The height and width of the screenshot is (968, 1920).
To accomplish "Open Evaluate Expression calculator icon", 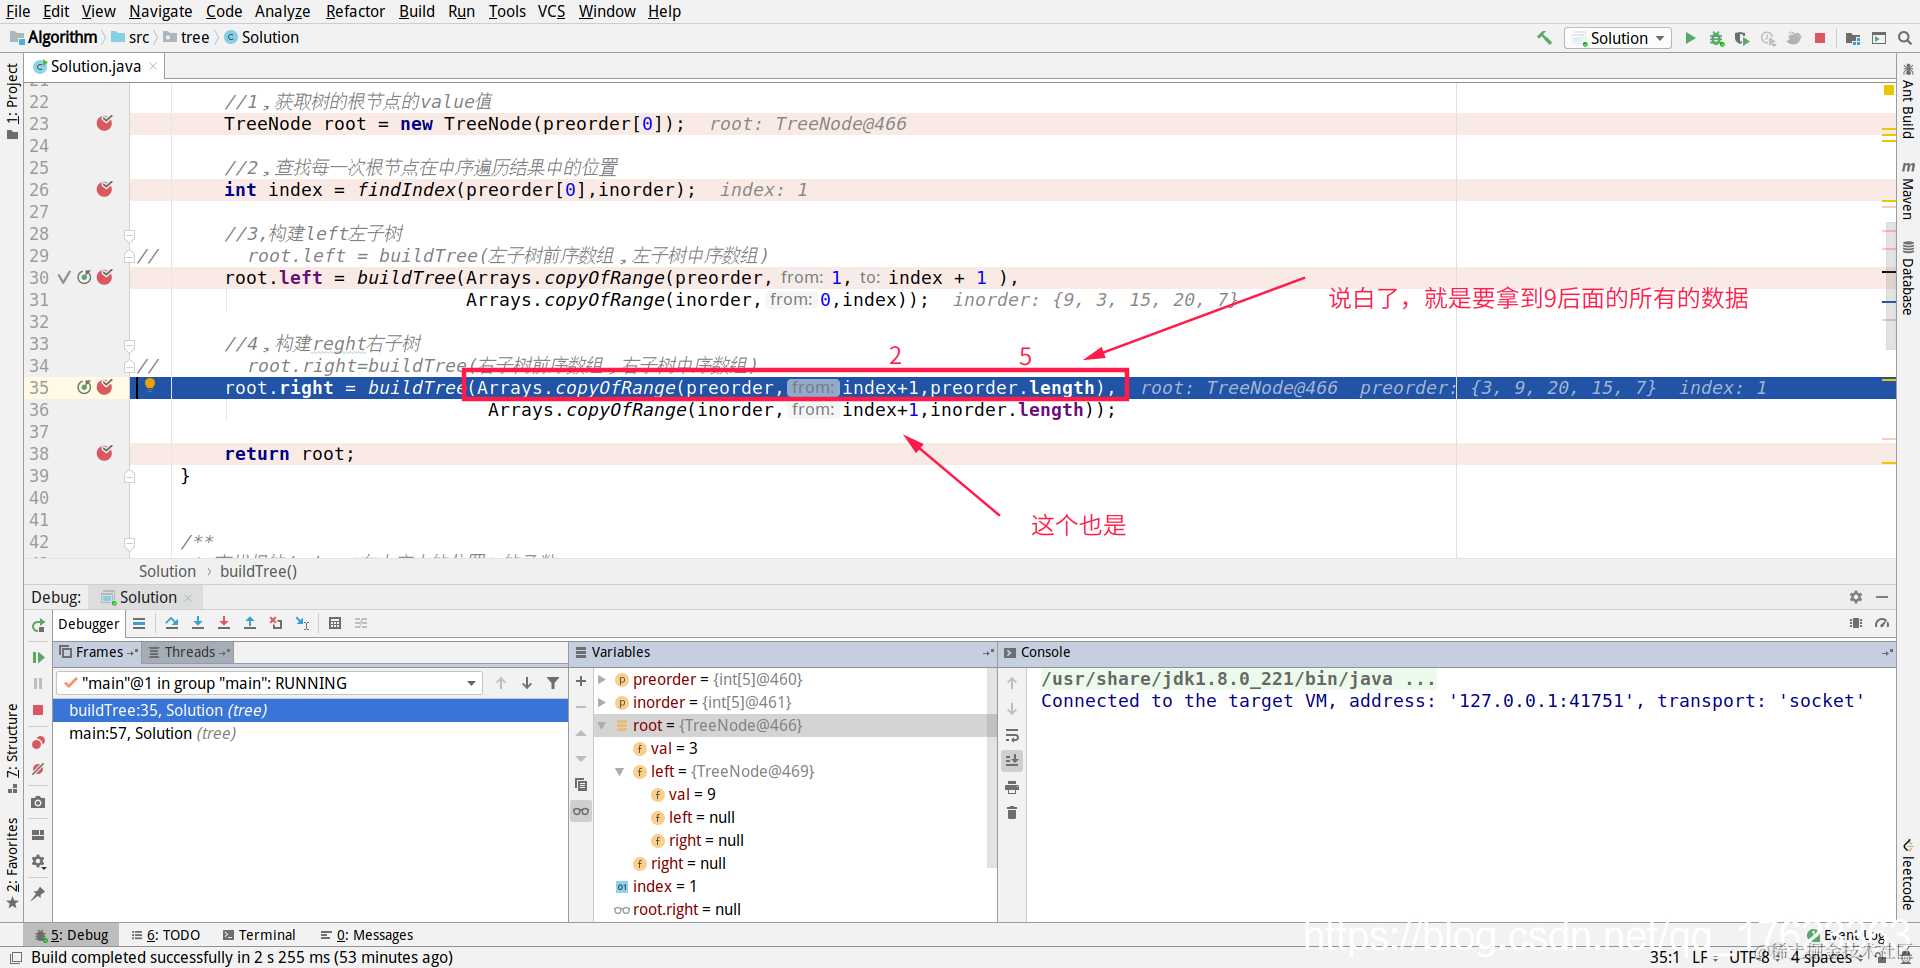I will (x=335, y=623).
